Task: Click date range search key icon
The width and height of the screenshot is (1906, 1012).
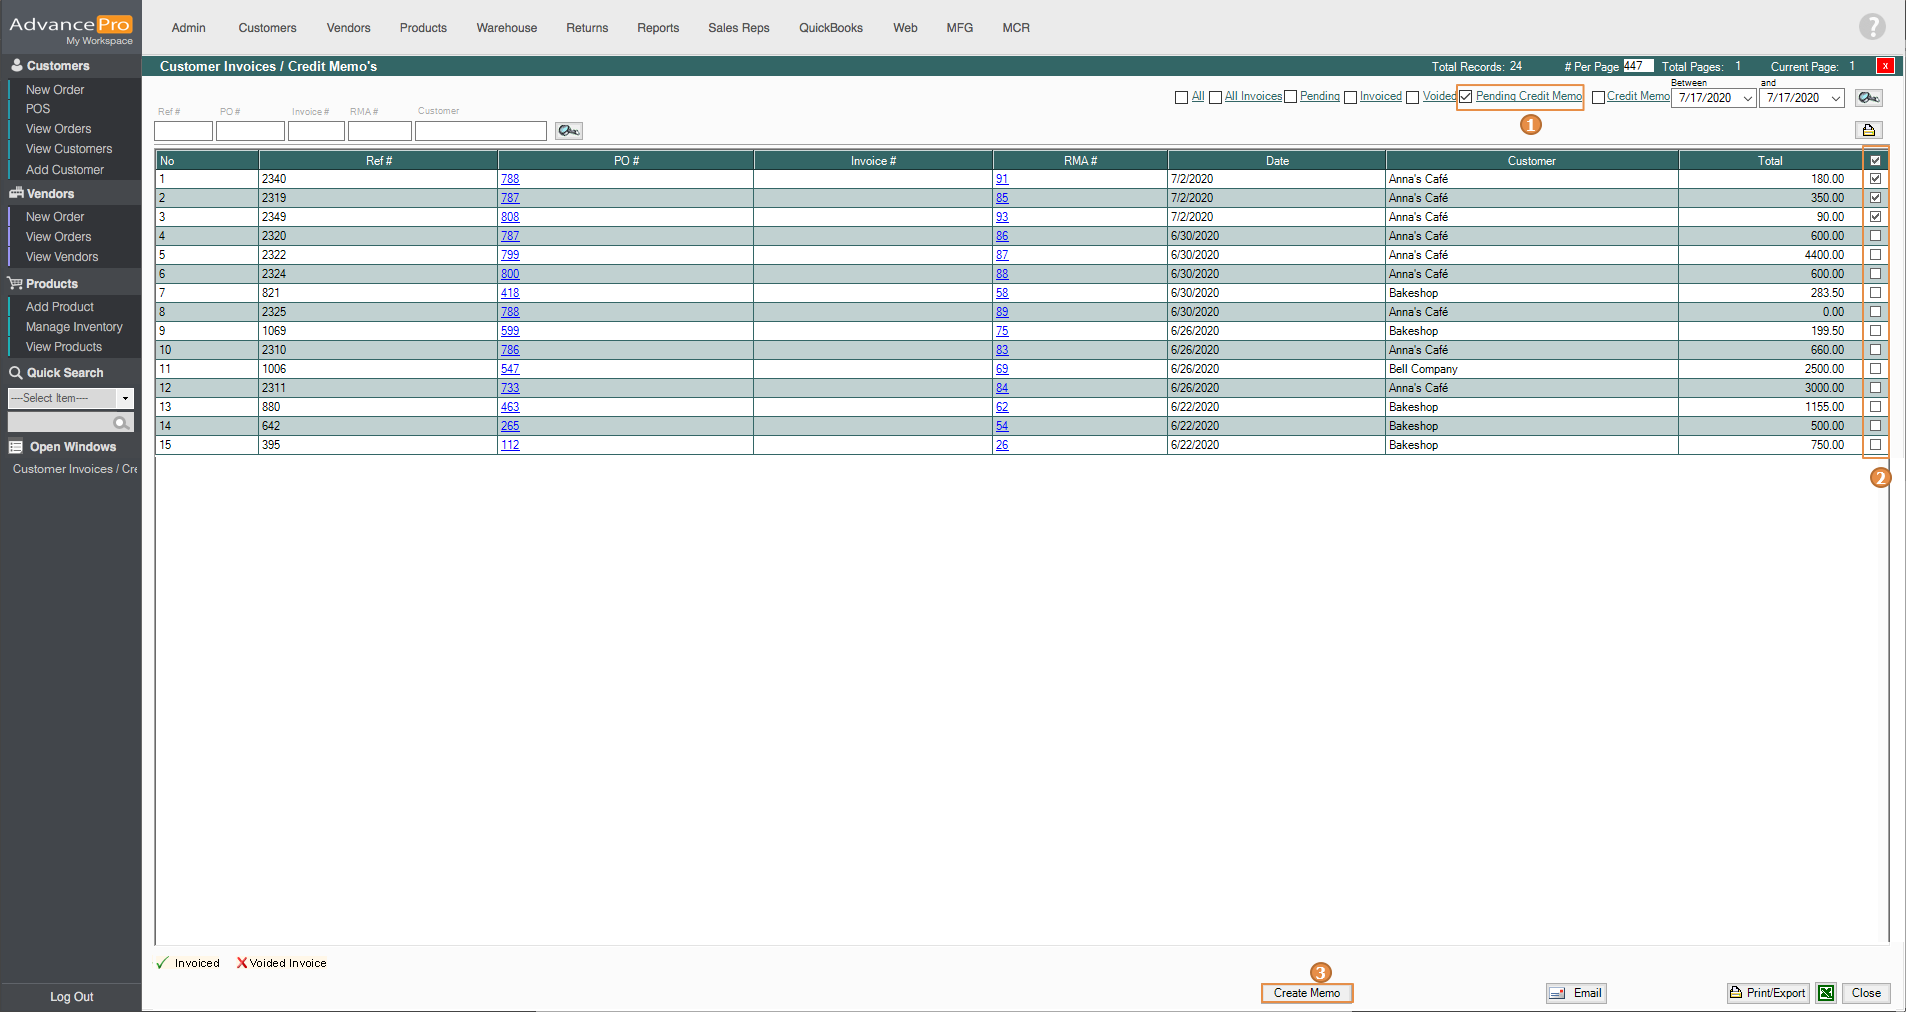Action: (x=1868, y=98)
